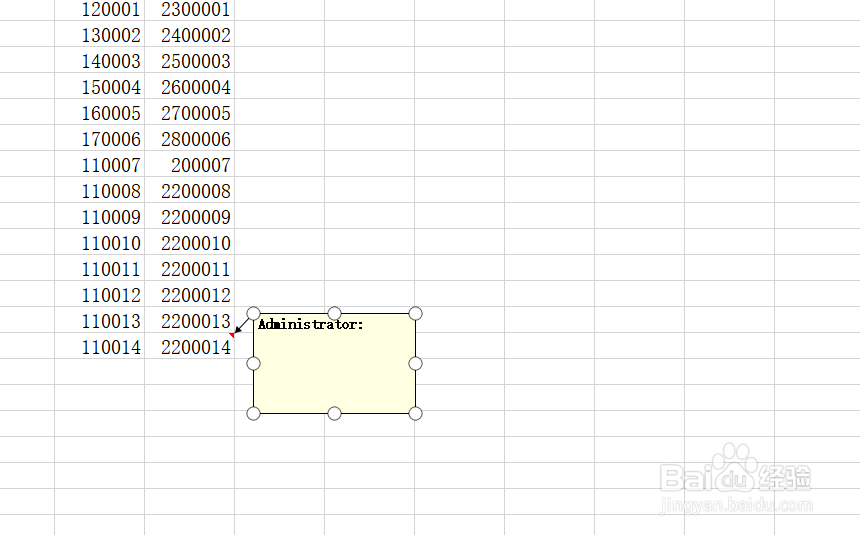Select cell containing 160005
860x535 pixels.
click(100, 112)
